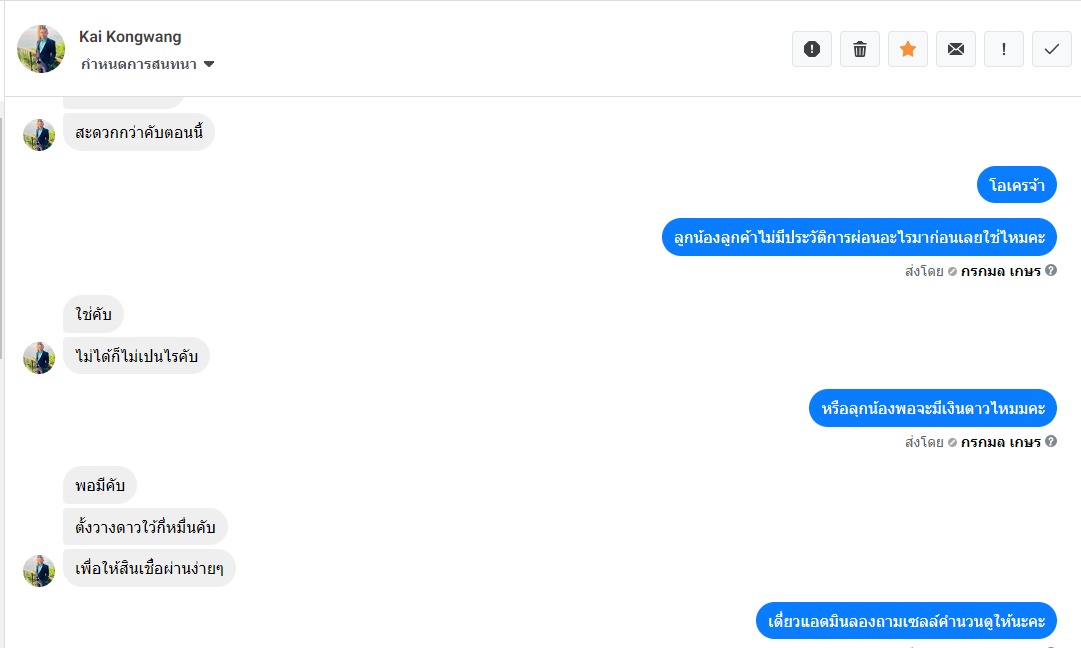Select the ตั้งวางดาวไว้กี่หมื่นคับ message bubble
This screenshot has height=648, width=1081.
tap(145, 527)
